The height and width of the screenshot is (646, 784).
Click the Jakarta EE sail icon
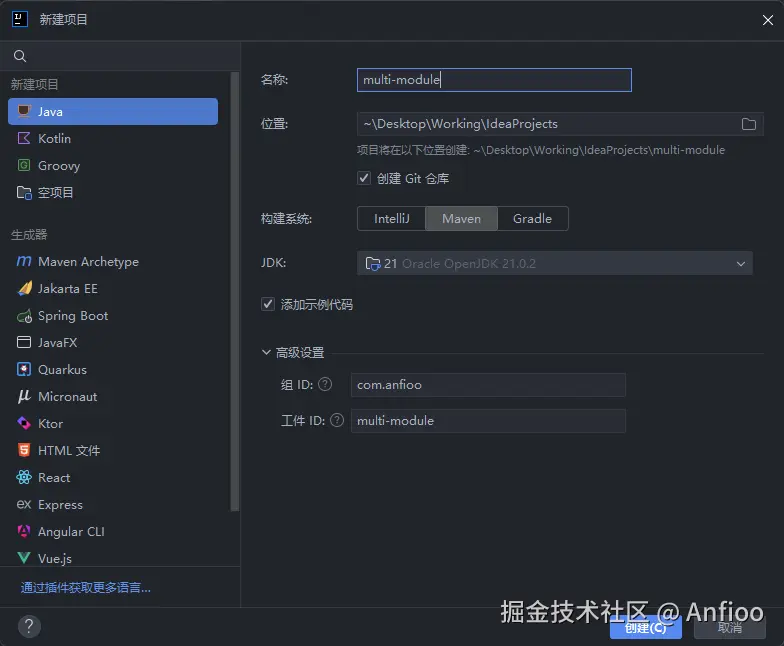24,288
